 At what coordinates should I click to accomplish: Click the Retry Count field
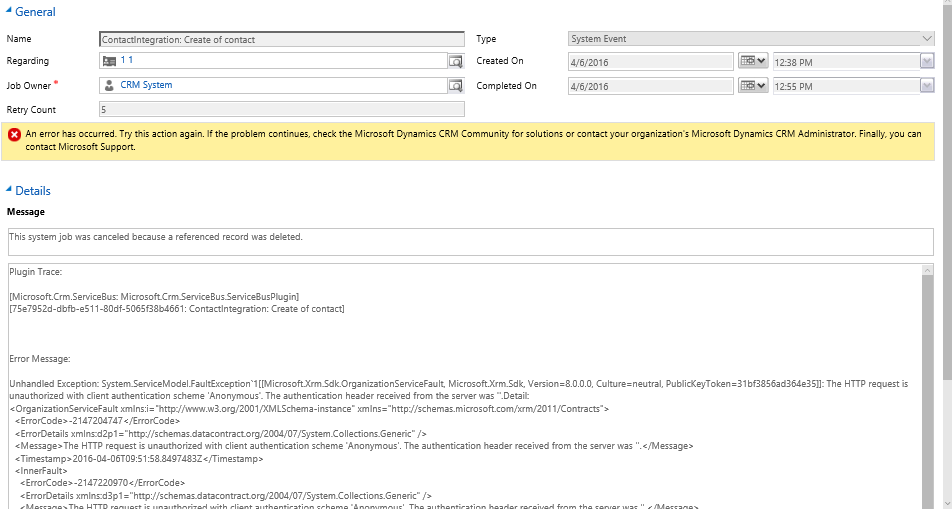(x=281, y=110)
